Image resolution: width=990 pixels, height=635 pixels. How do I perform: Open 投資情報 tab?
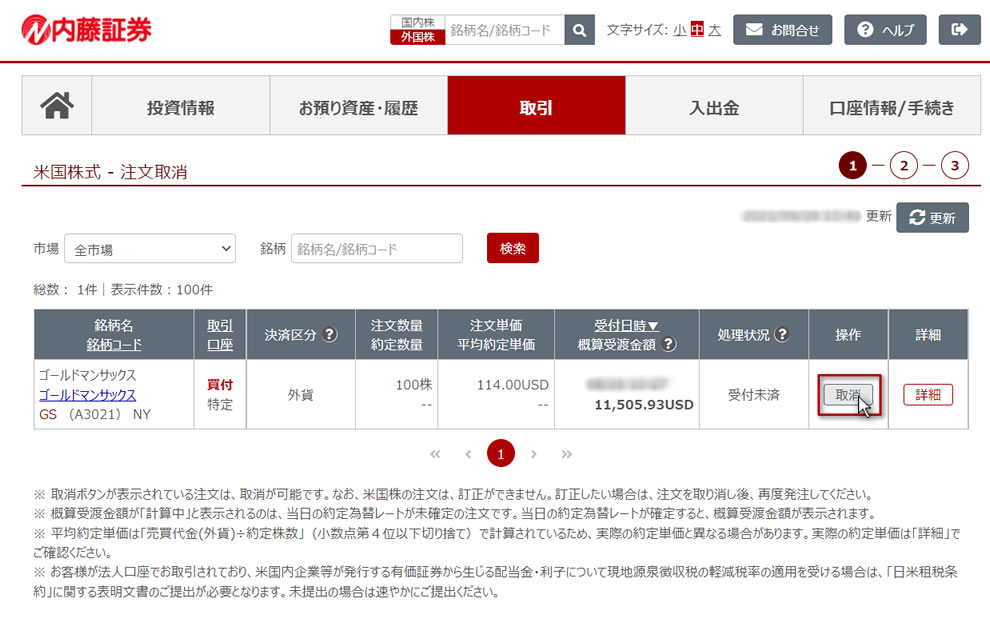181,105
